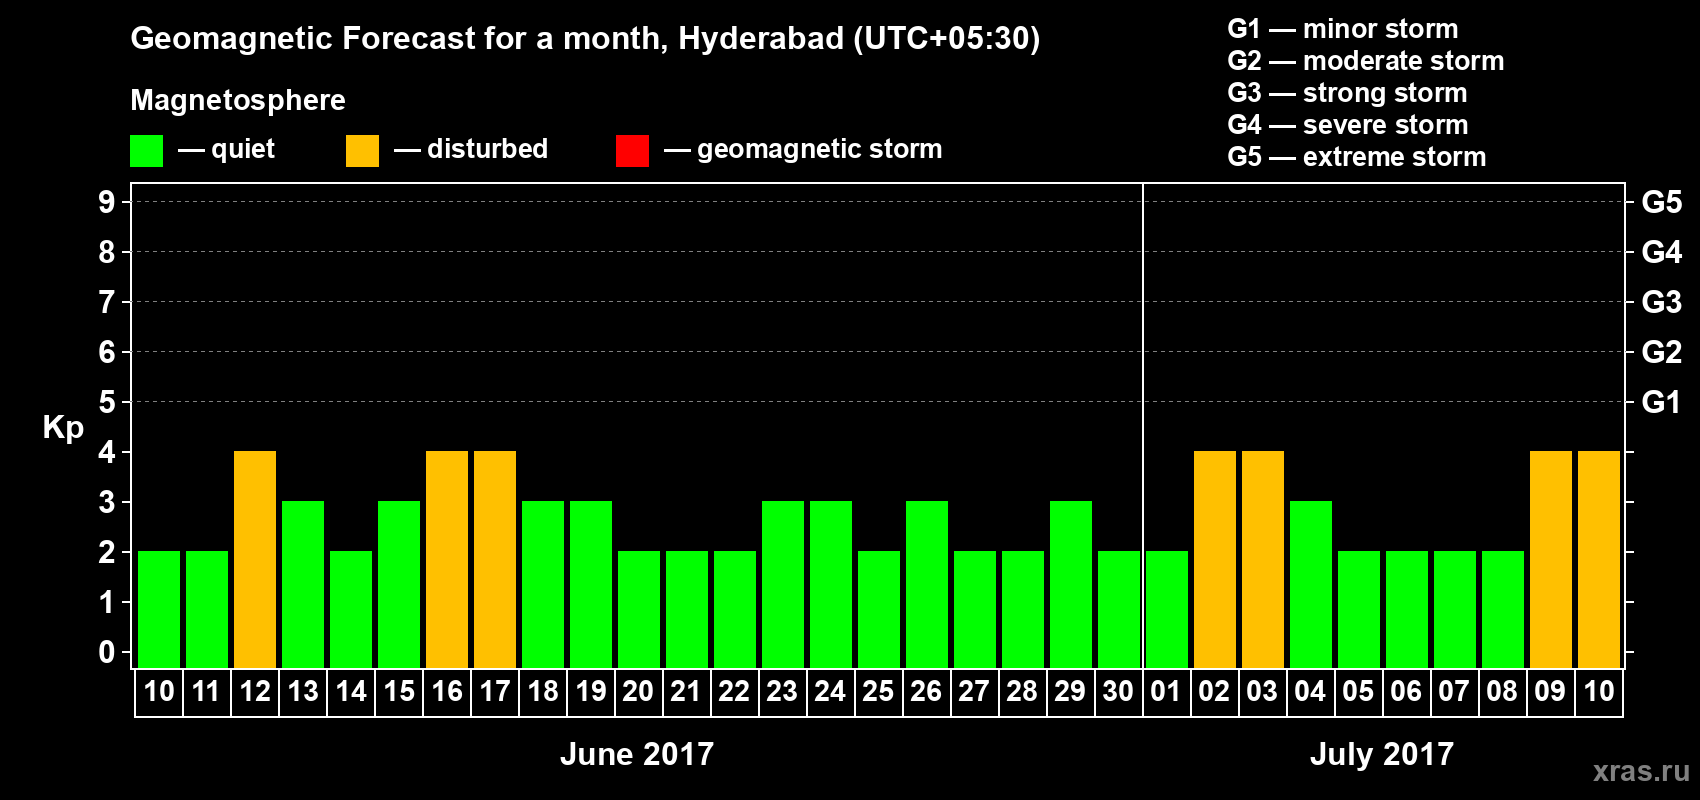Click the '— disturbed' legend label
Screen dimensions: 1700x800
(x=471, y=149)
